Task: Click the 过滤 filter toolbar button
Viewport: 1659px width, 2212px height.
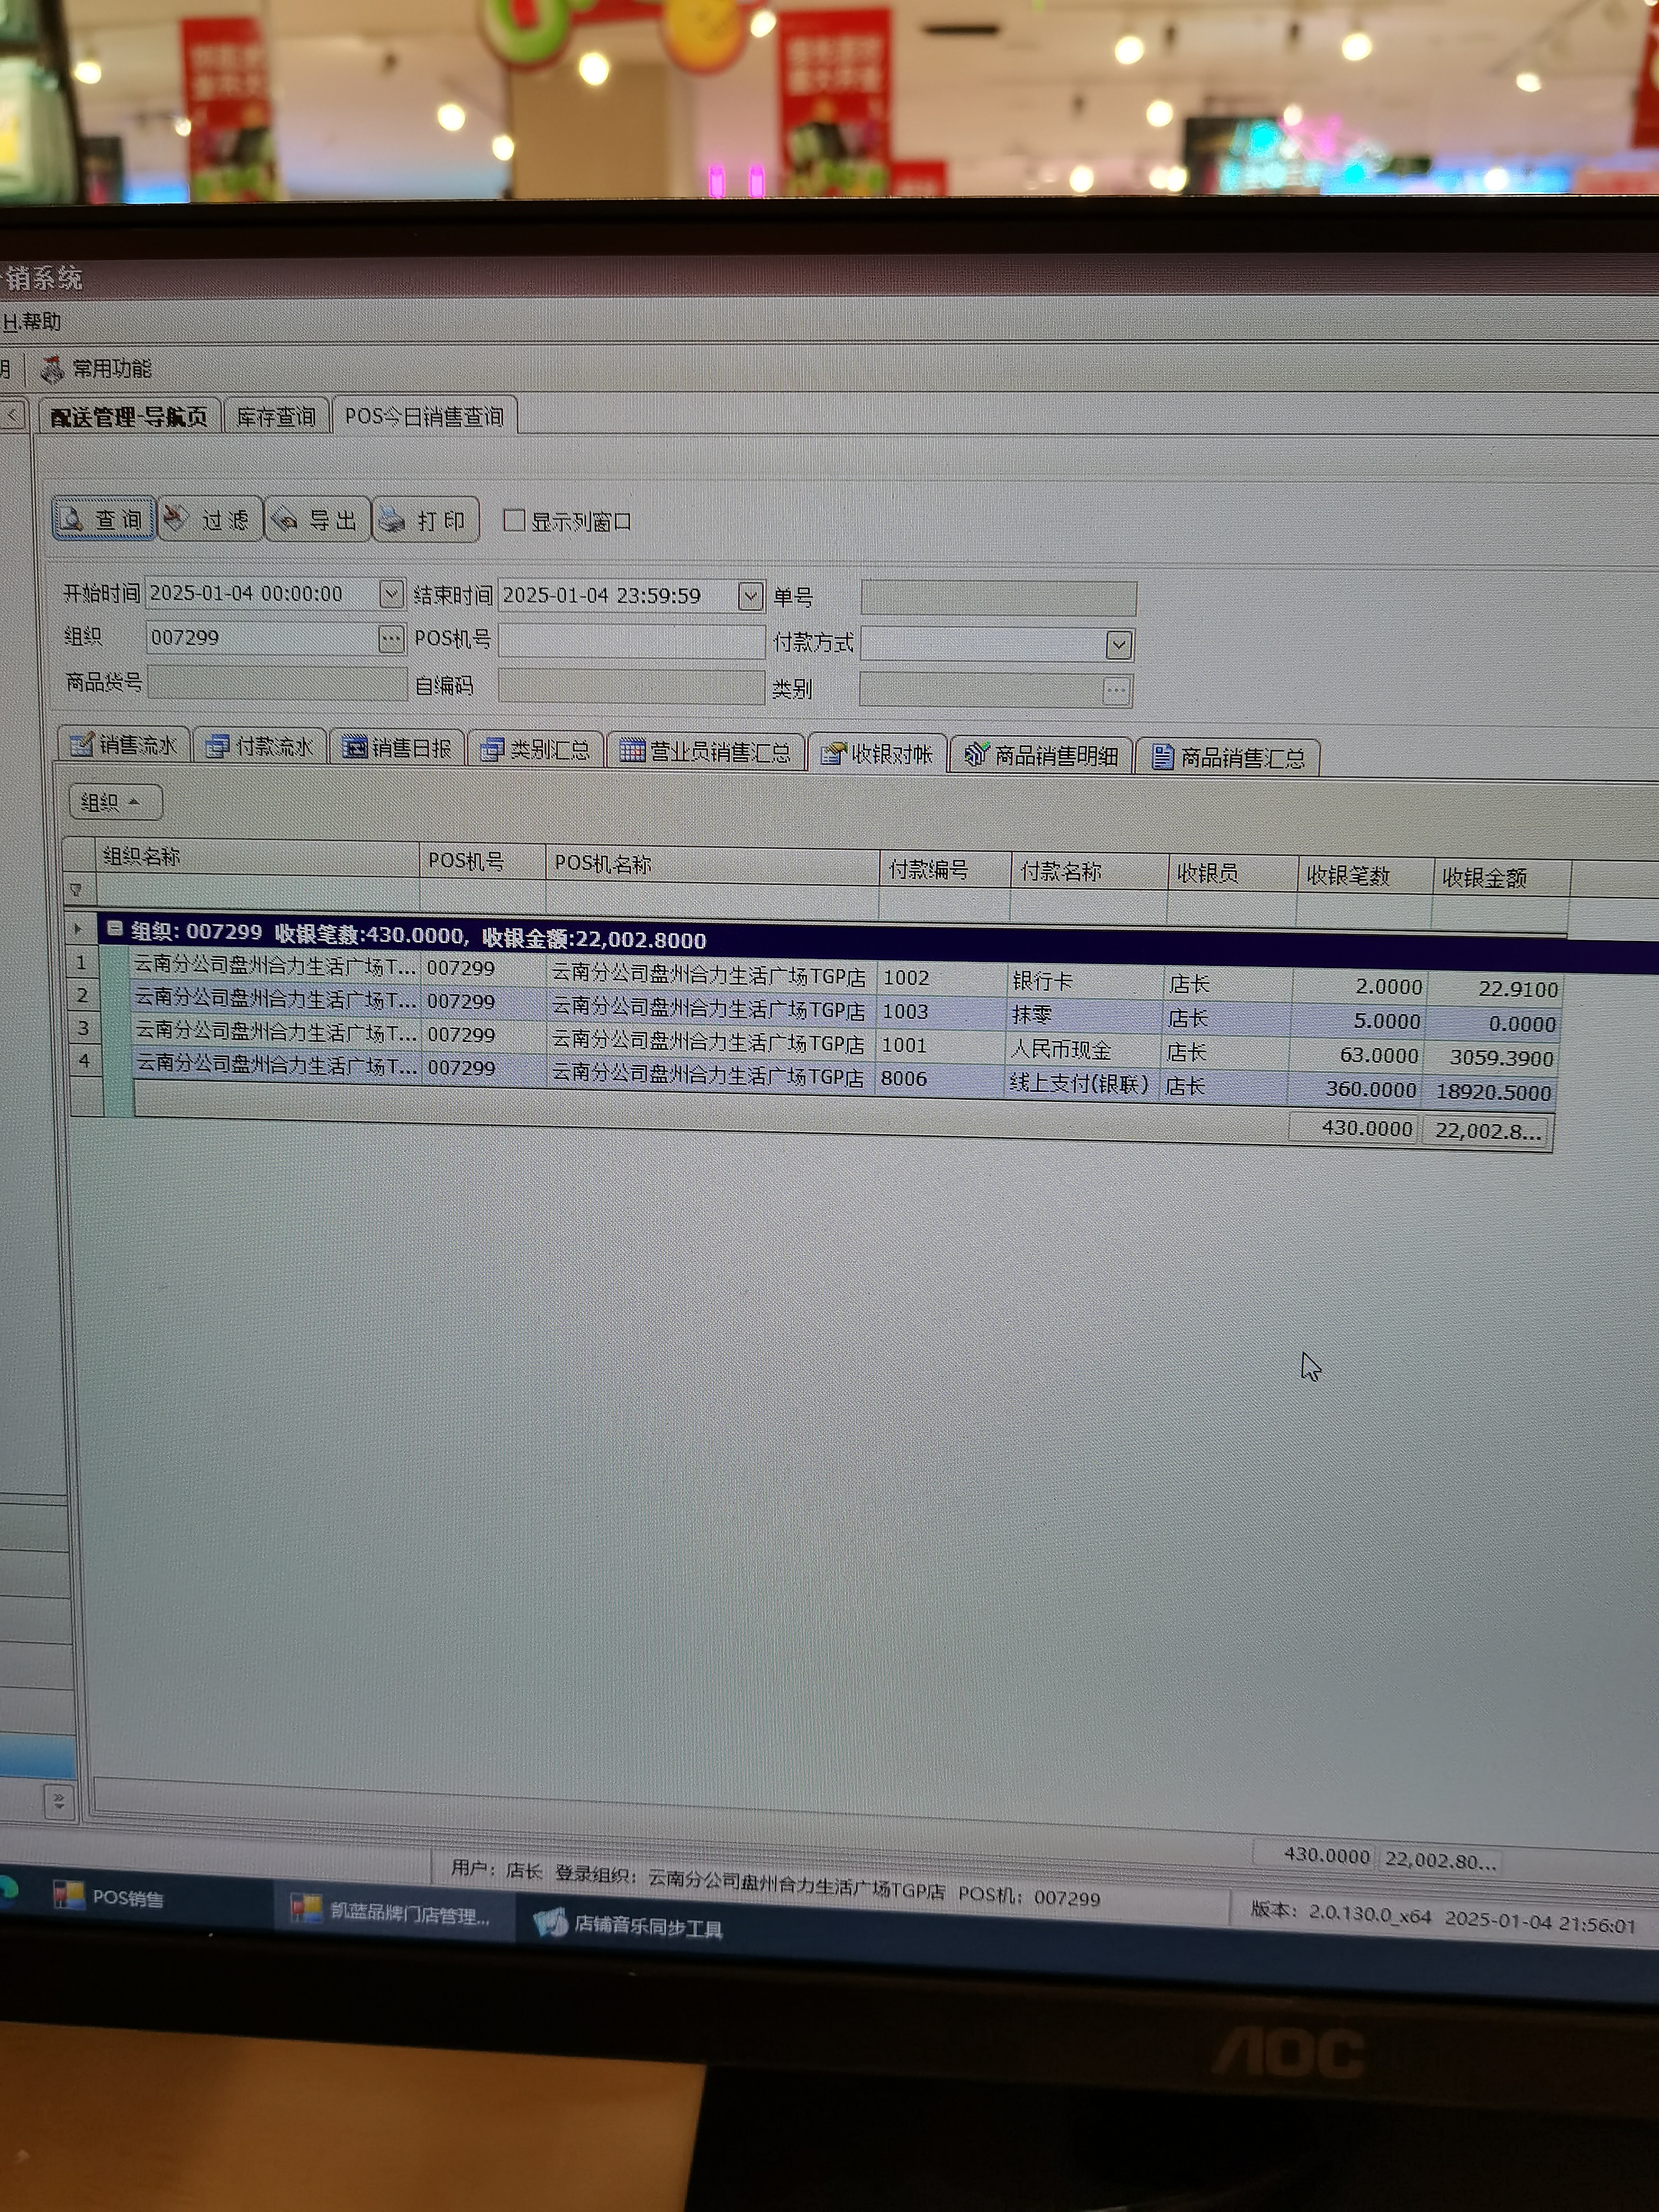Action: (210, 519)
